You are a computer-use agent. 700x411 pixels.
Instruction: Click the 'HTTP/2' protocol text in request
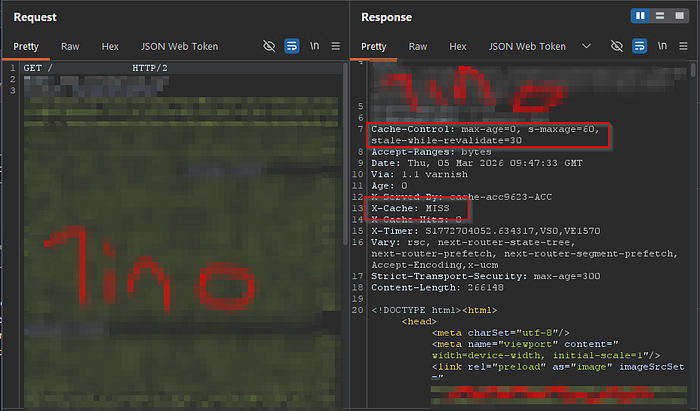(x=150, y=68)
